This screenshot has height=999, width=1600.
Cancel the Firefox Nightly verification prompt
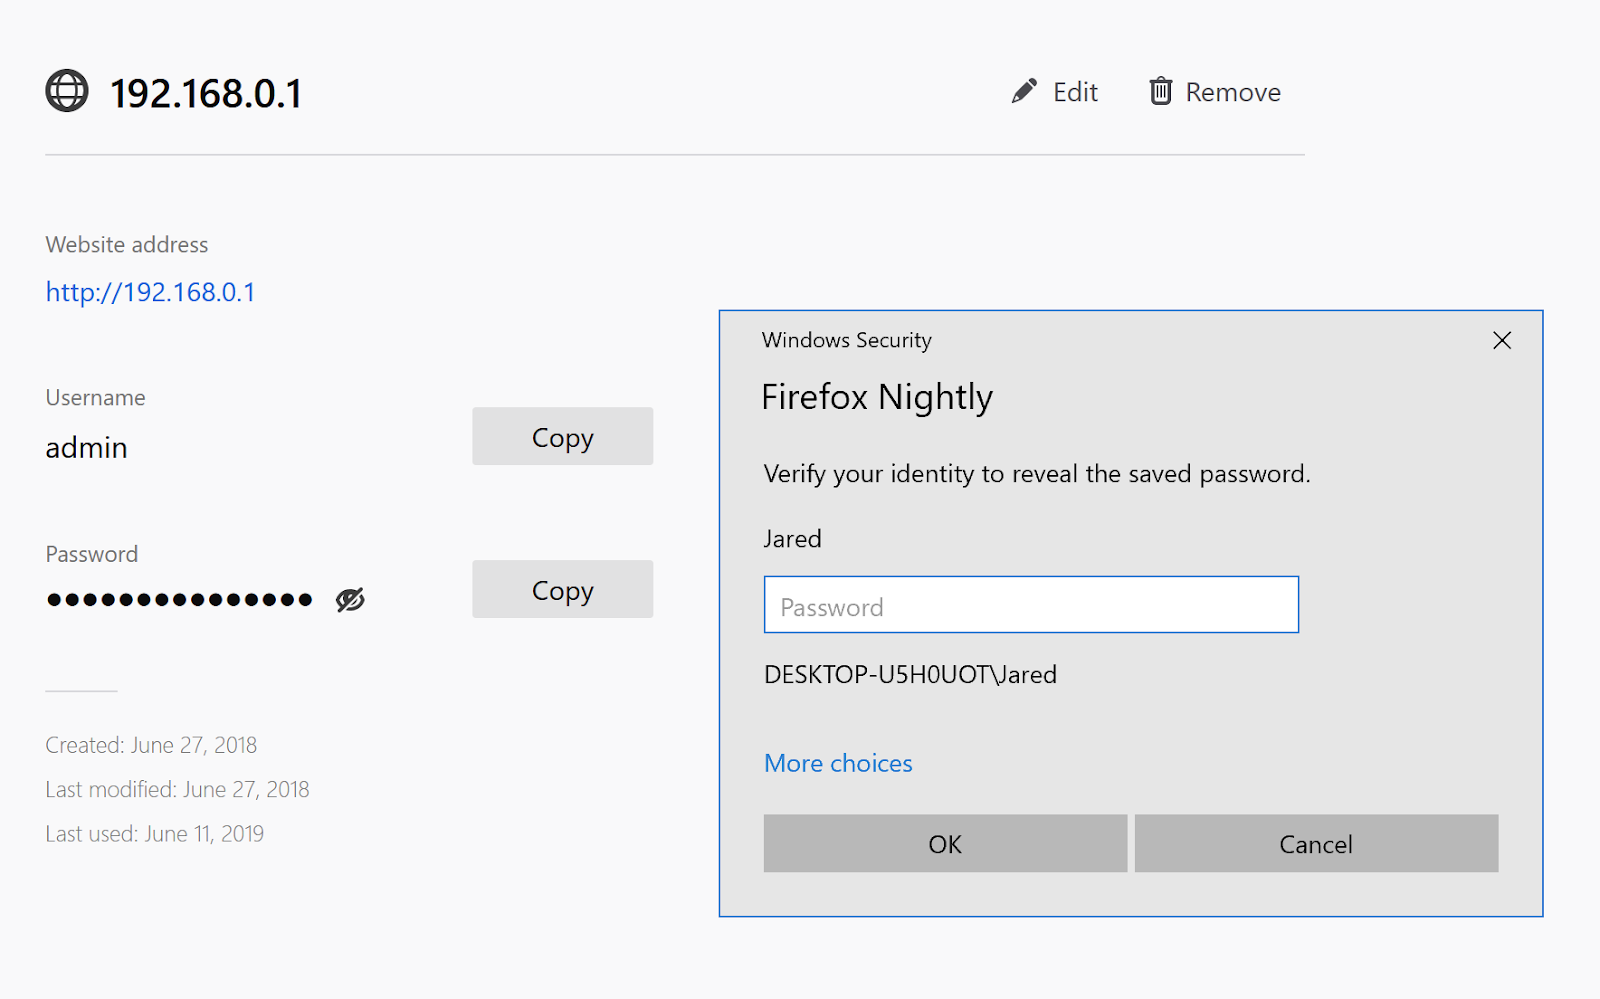click(x=1315, y=843)
